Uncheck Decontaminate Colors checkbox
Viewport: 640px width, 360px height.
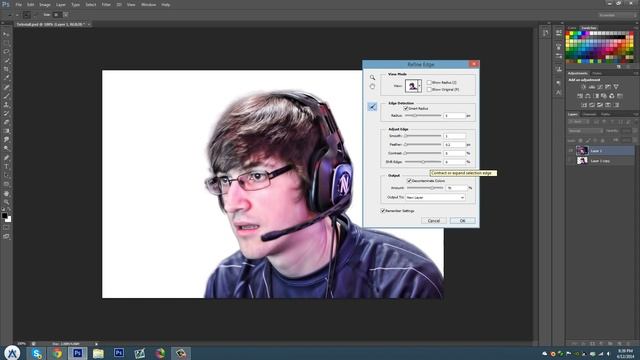click(409, 180)
